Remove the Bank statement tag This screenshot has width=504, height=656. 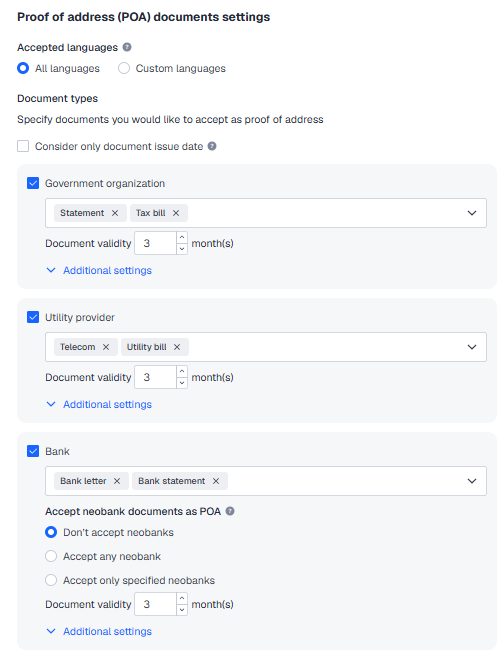coord(216,481)
